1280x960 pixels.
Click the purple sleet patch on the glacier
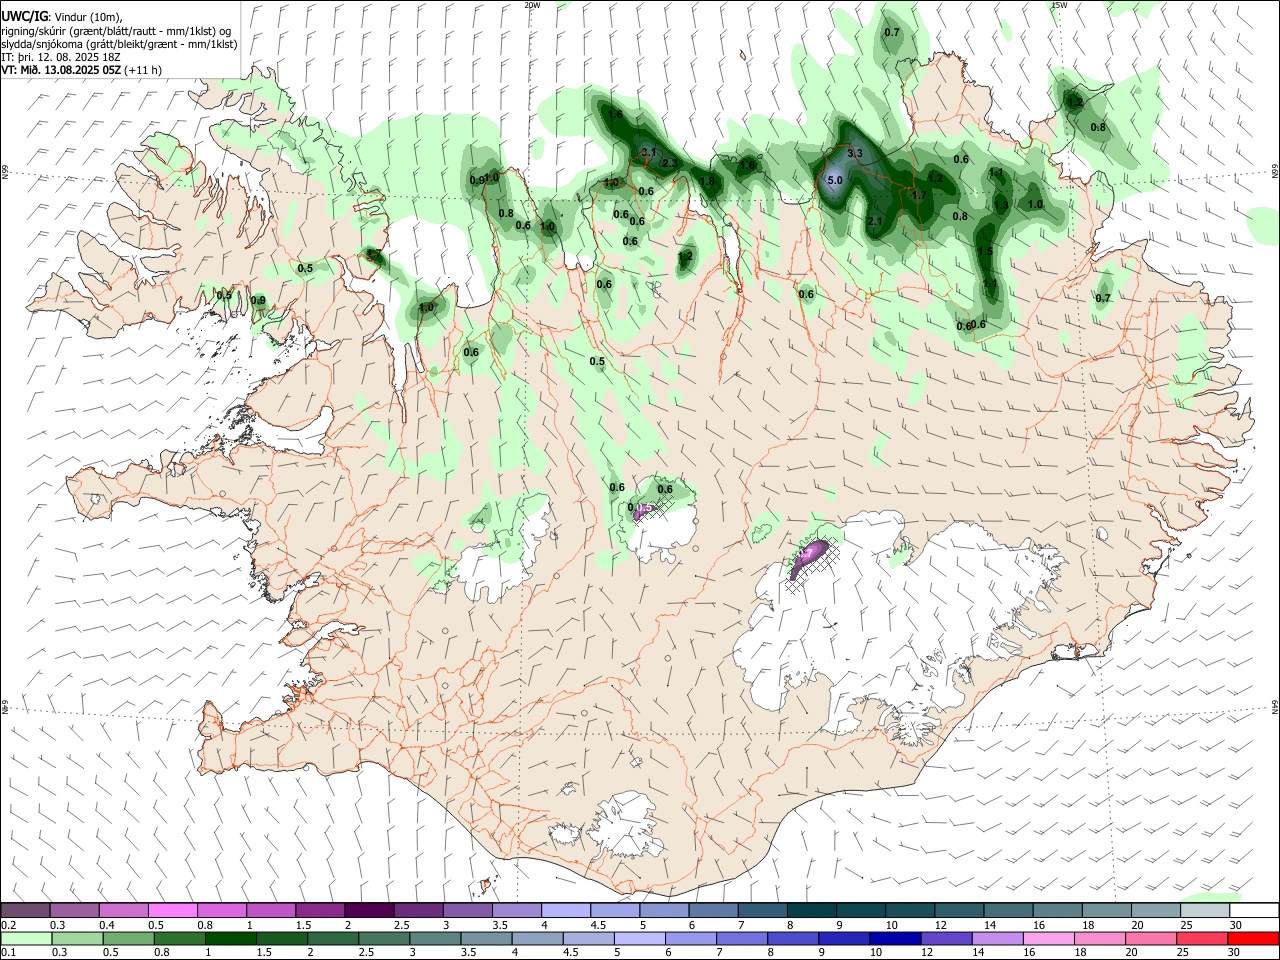[x=809, y=559]
